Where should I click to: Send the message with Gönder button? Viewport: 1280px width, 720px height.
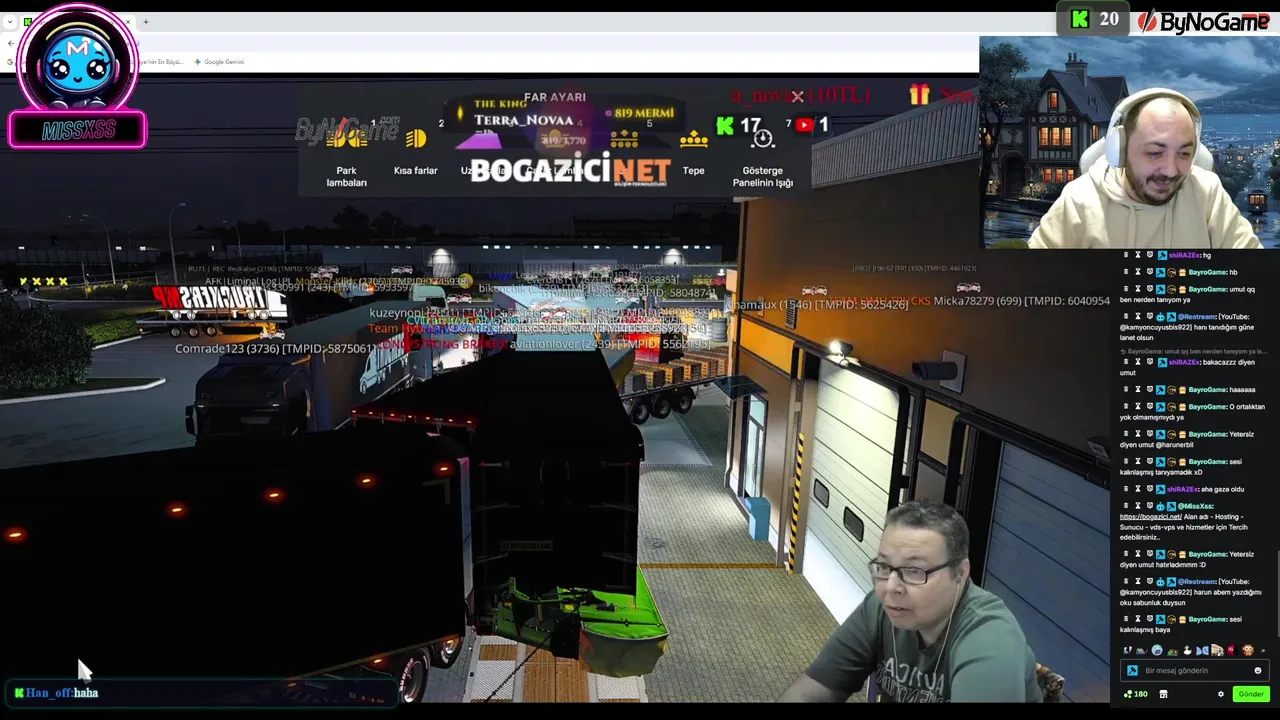1251,694
